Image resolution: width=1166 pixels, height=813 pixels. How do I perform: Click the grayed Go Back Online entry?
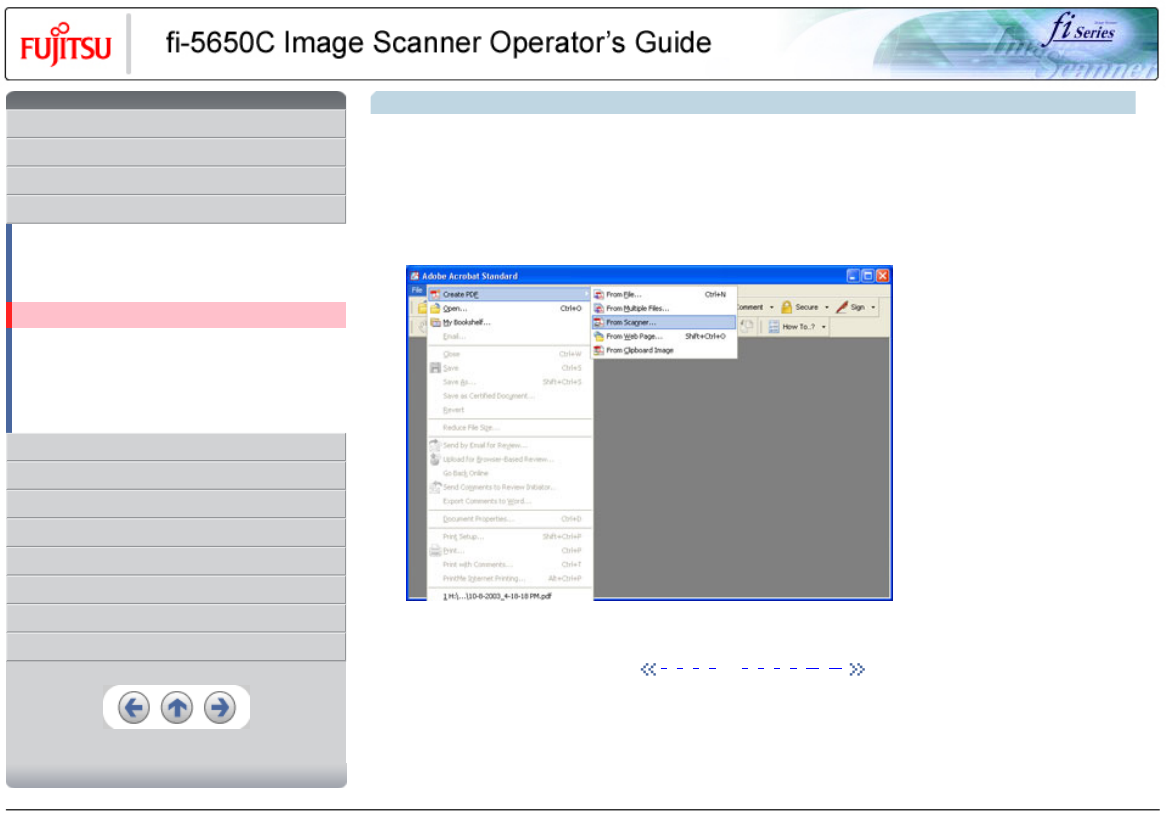509,473
